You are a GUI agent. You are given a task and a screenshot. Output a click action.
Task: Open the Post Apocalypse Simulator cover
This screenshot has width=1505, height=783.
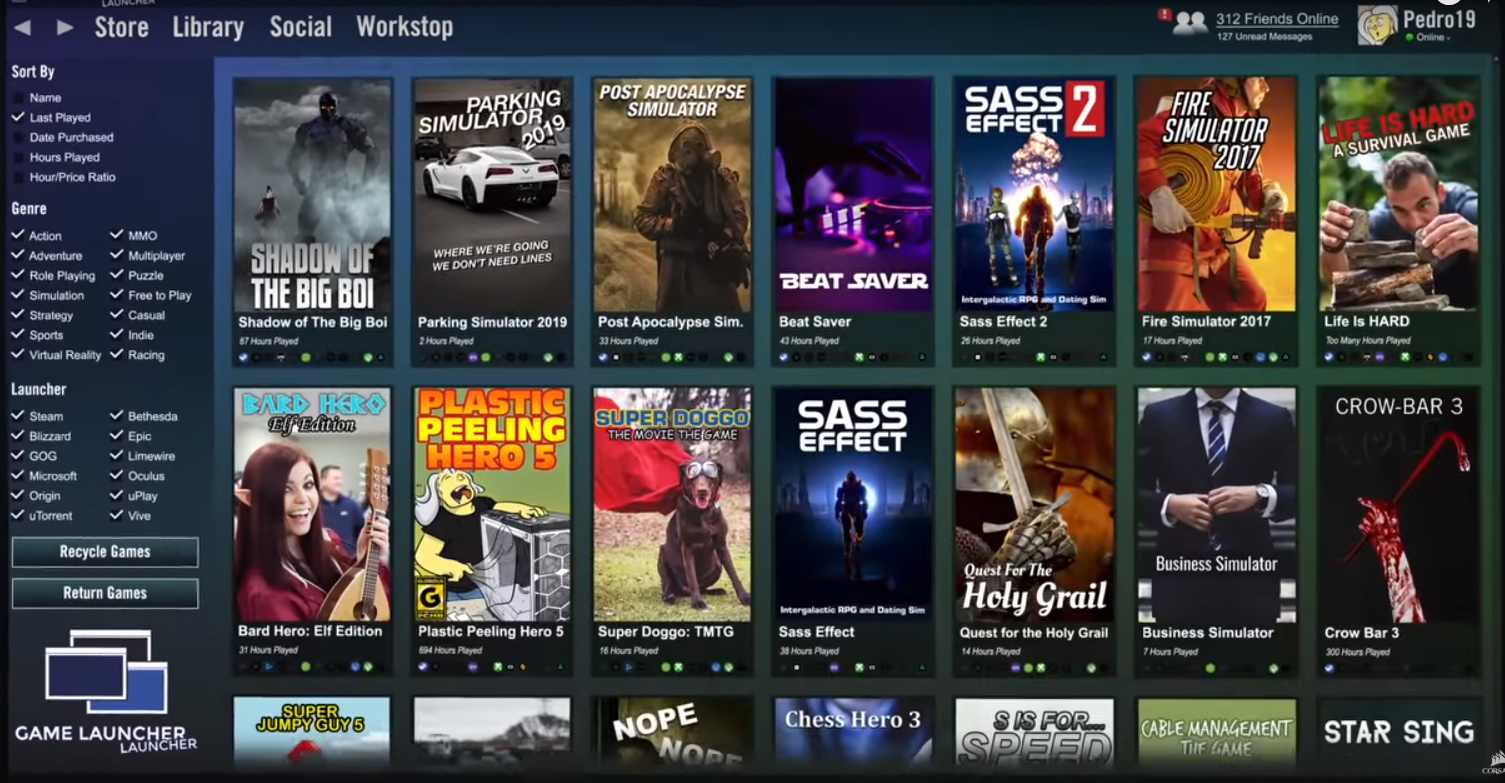pos(672,195)
